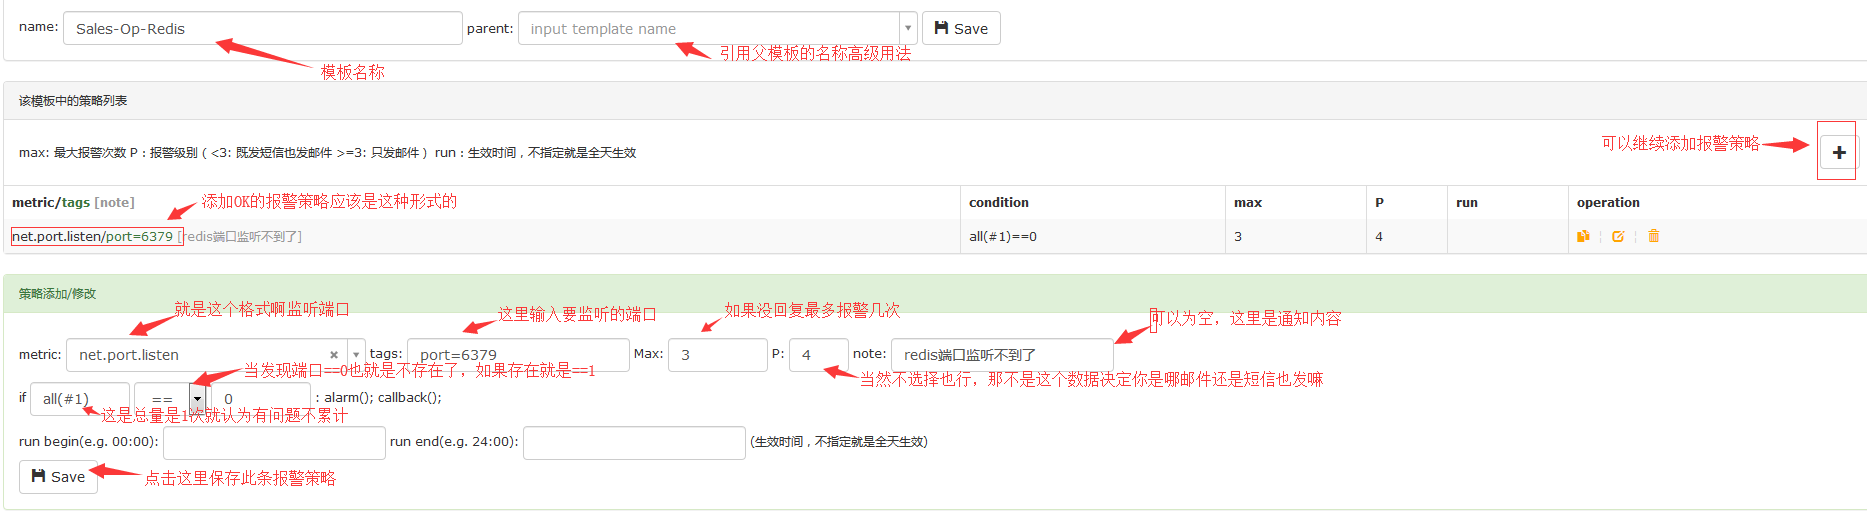Expand the metric net.port.listen dropdown arrow
Screen dimensions: 1867x522
point(356,355)
